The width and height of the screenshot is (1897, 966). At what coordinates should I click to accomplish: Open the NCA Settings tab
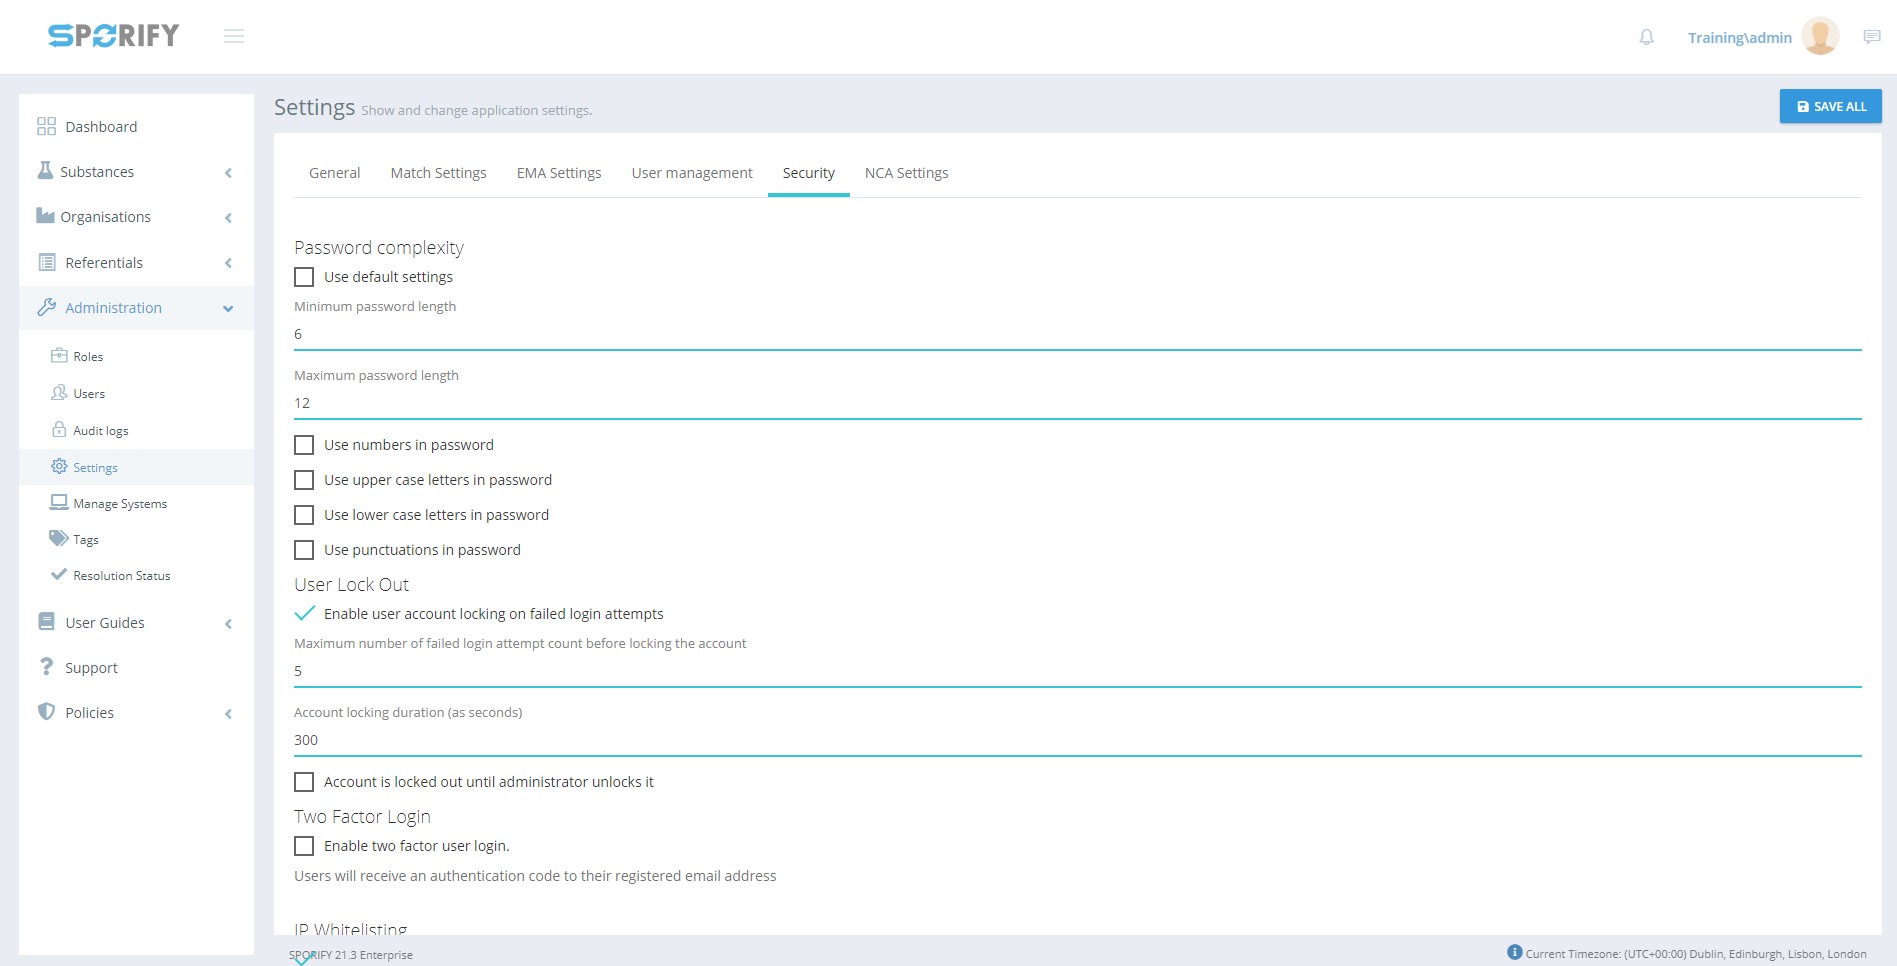point(906,173)
